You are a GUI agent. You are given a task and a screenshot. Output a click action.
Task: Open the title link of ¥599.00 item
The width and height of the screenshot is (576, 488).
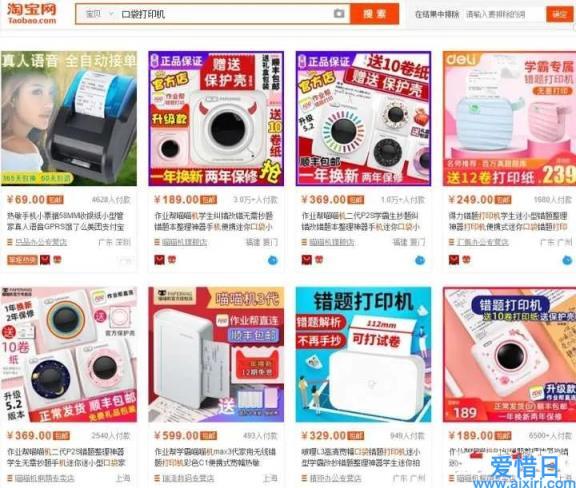214,457
